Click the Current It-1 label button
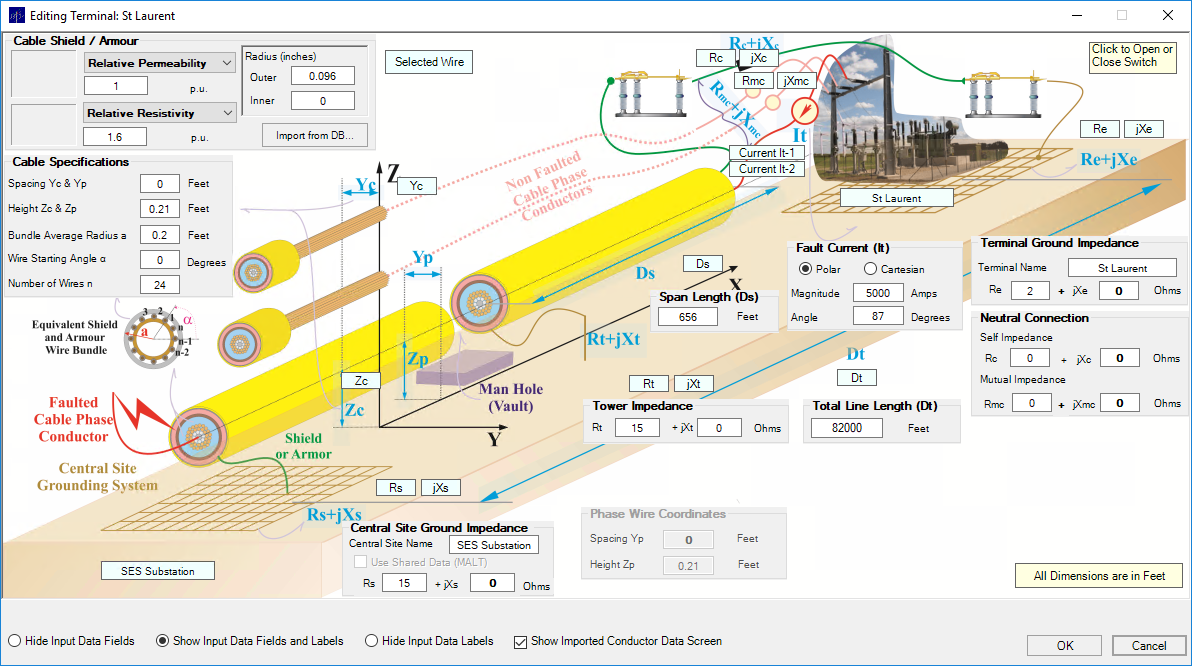The width and height of the screenshot is (1192, 666). tap(766, 153)
